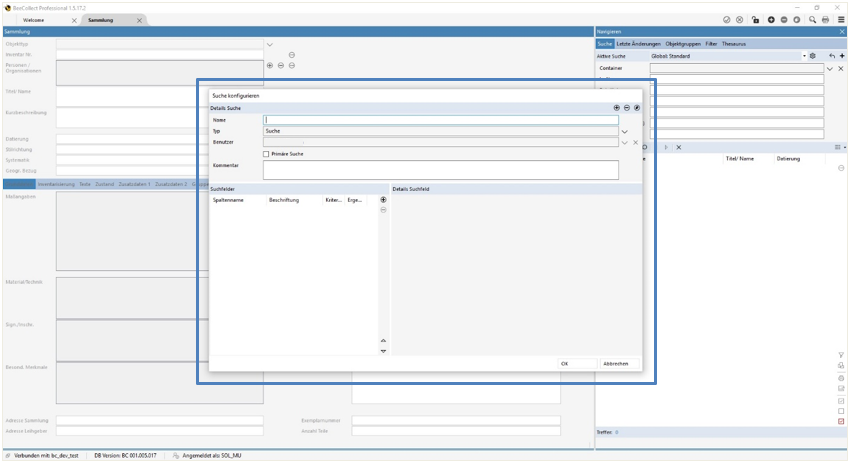Click the Abbrechen button

pos(616,364)
